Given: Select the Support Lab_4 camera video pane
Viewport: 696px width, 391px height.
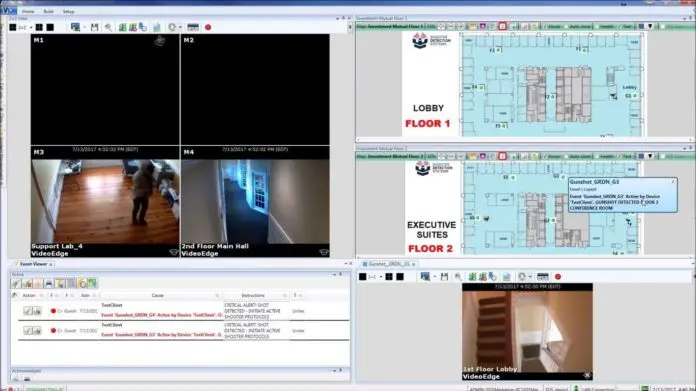Looking at the screenshot, I should click(x=105, y=202).
